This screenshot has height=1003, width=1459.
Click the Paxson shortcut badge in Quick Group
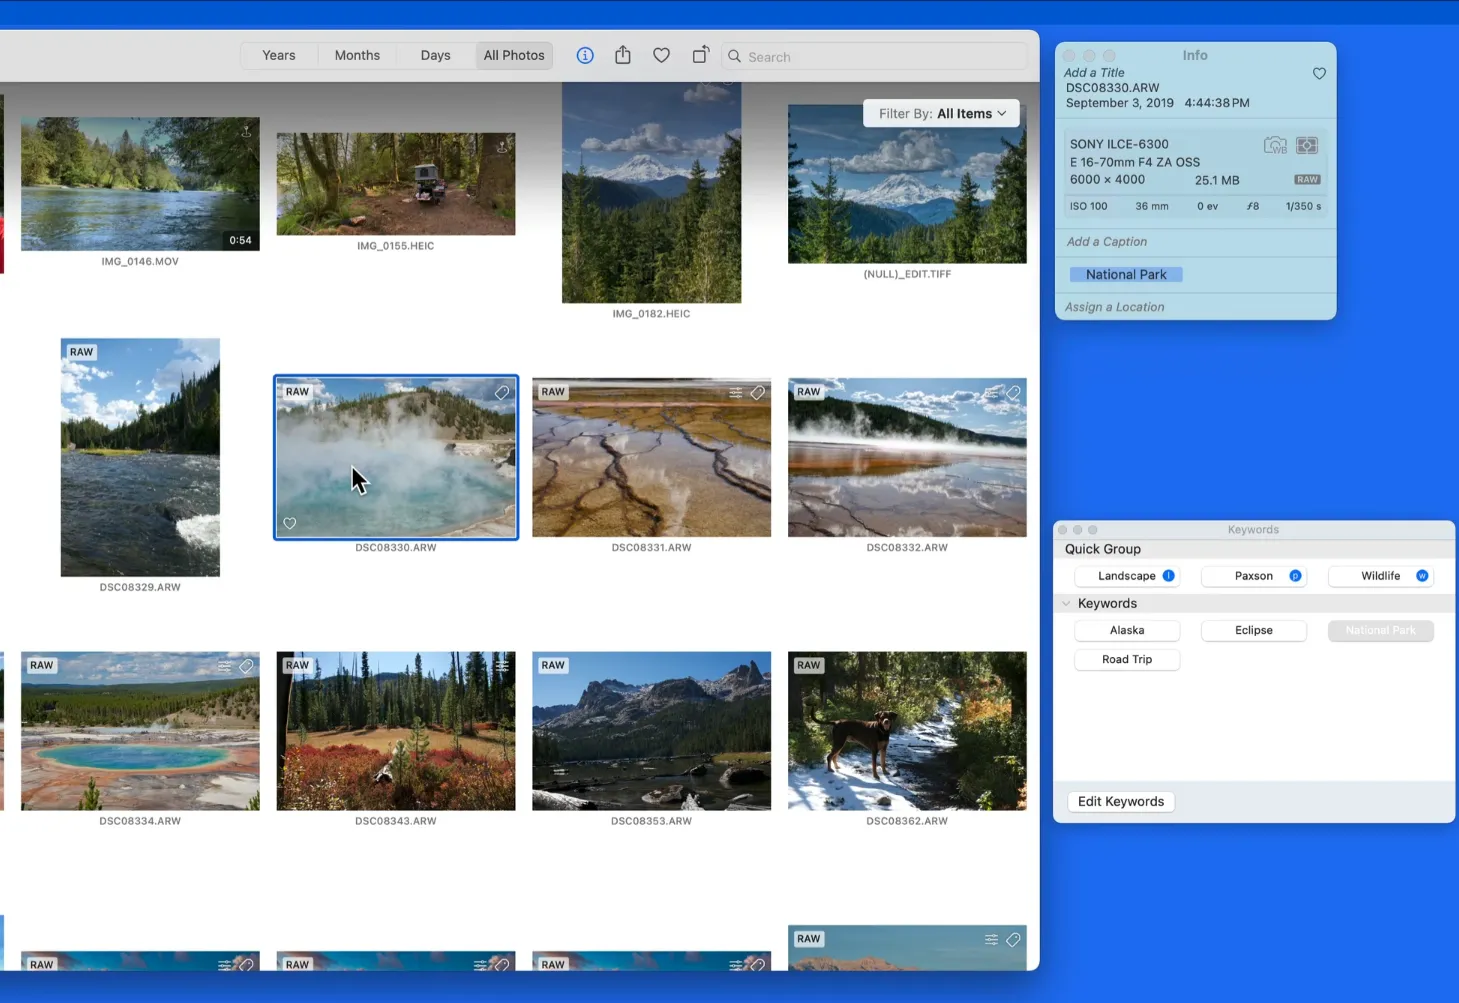pyautogui.click(x=1295, y=576)
